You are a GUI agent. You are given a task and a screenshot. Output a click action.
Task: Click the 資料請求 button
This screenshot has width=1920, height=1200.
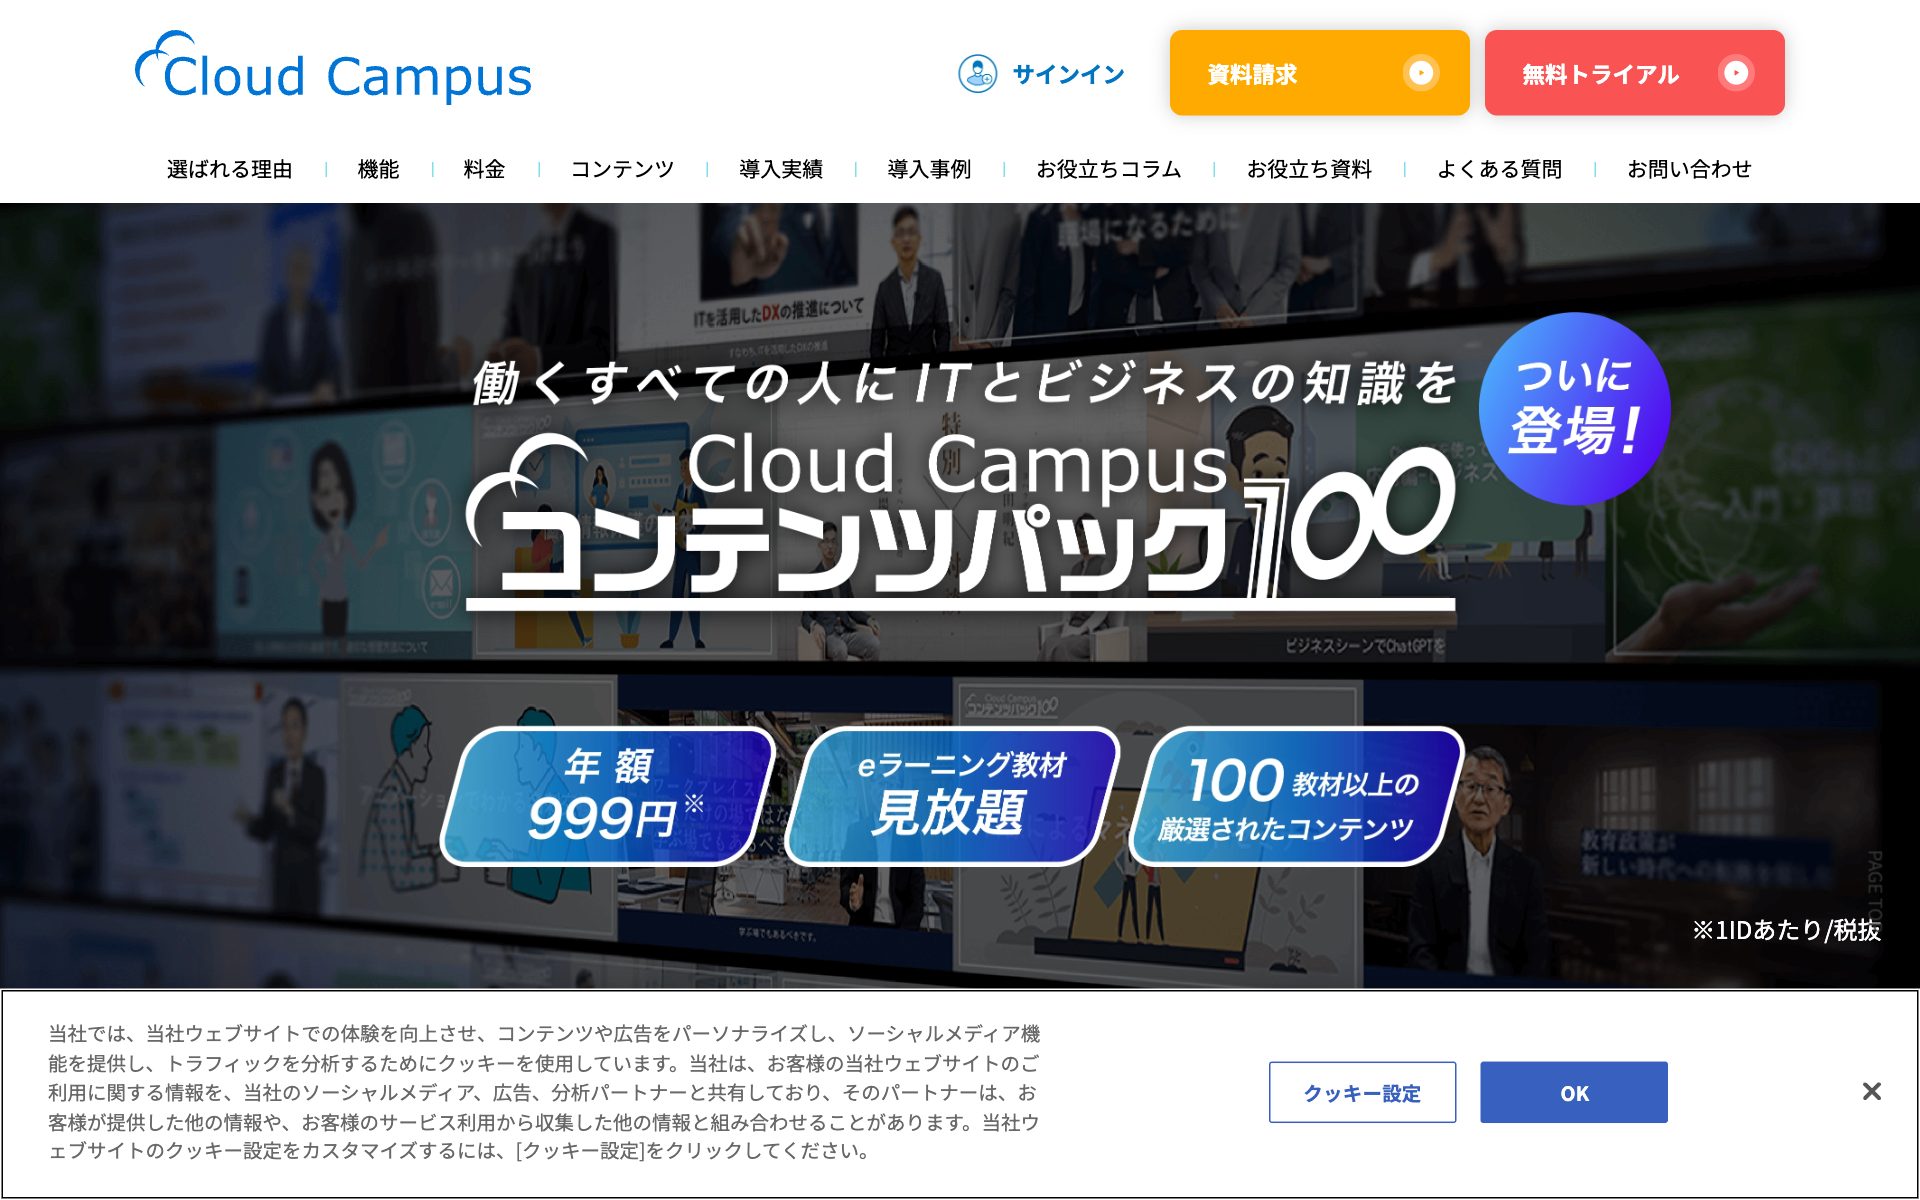coord(1319,73)
